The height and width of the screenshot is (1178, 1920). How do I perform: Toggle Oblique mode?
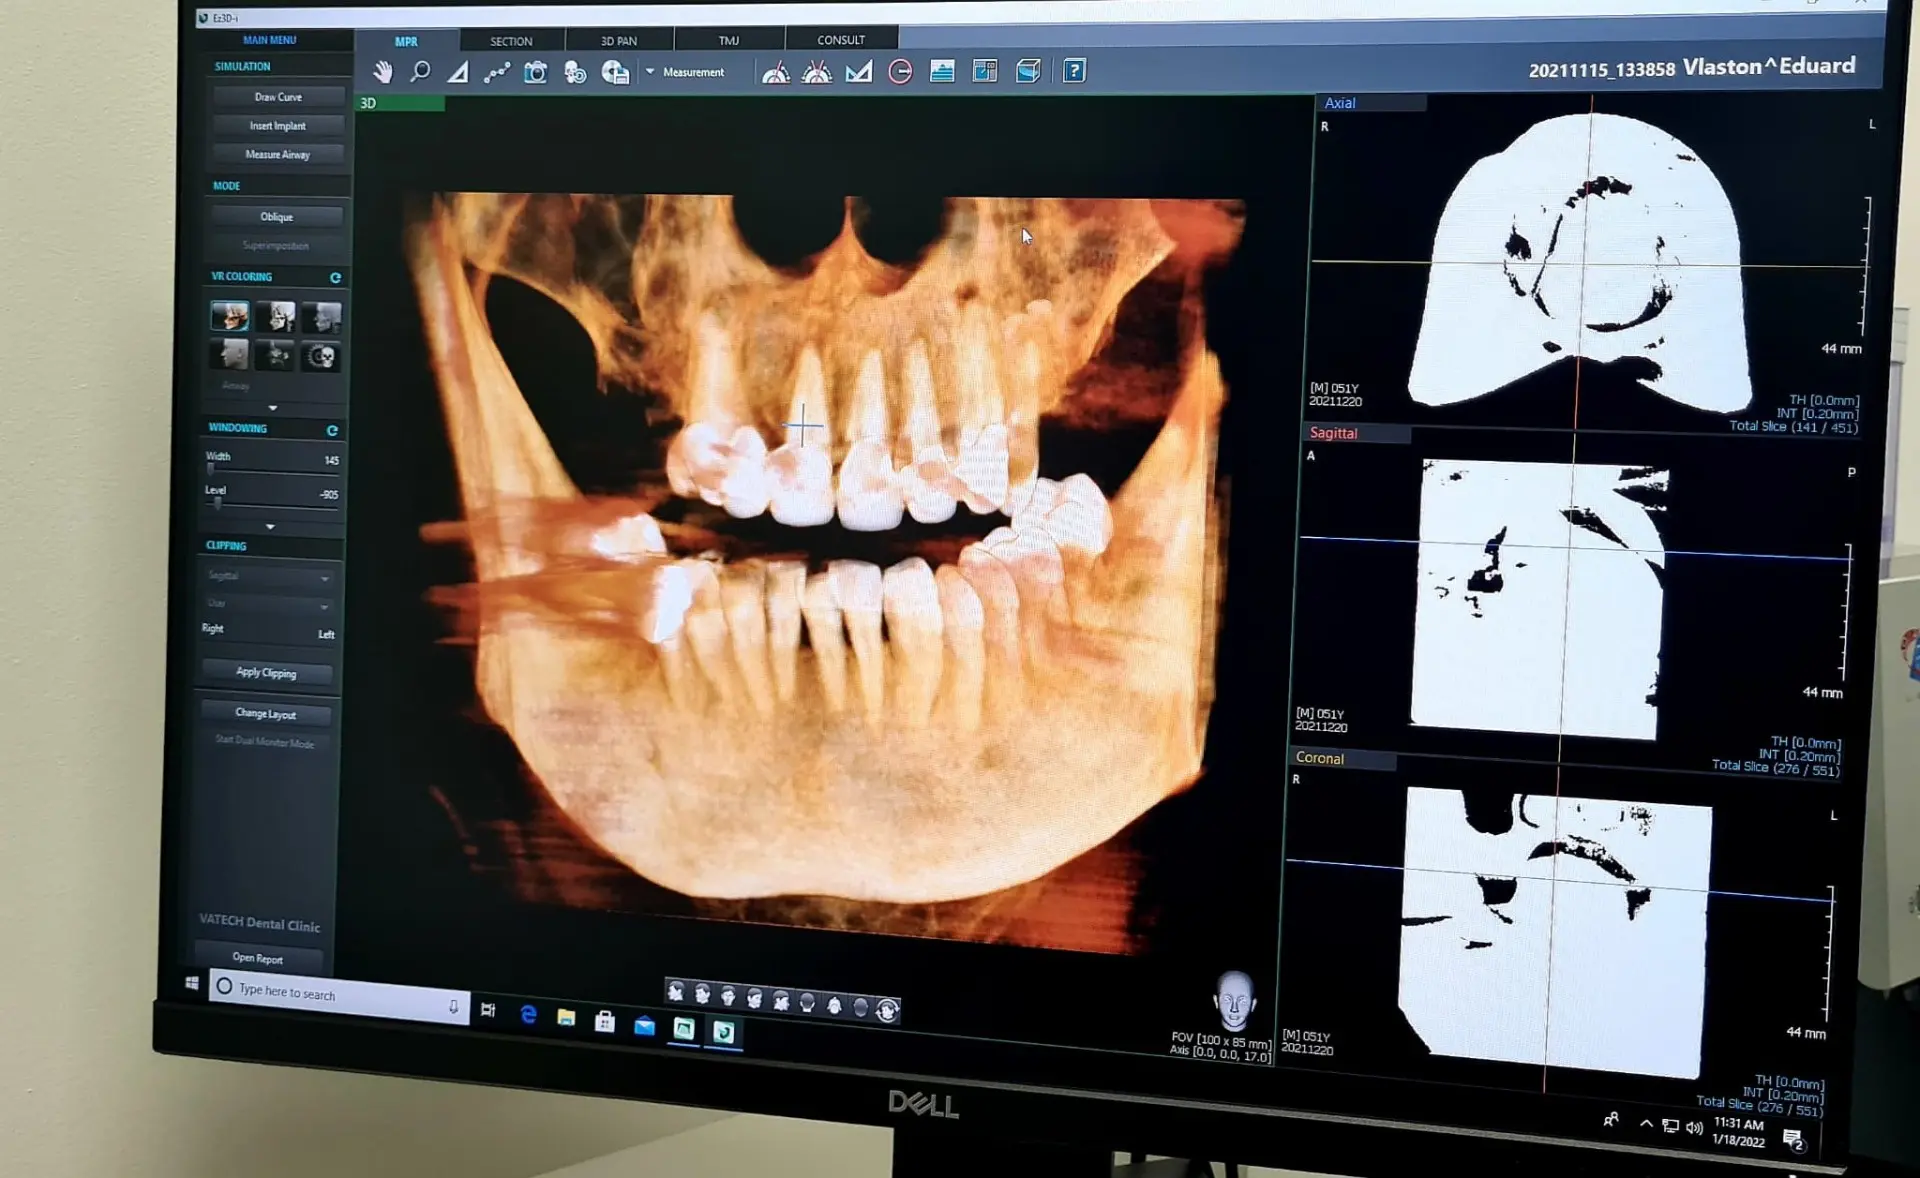click(277, 217)
